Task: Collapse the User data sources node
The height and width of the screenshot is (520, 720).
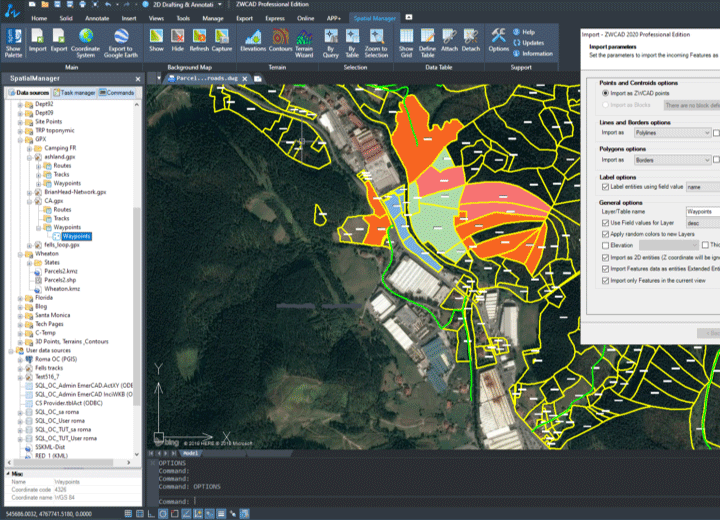Action: point(11,350)
